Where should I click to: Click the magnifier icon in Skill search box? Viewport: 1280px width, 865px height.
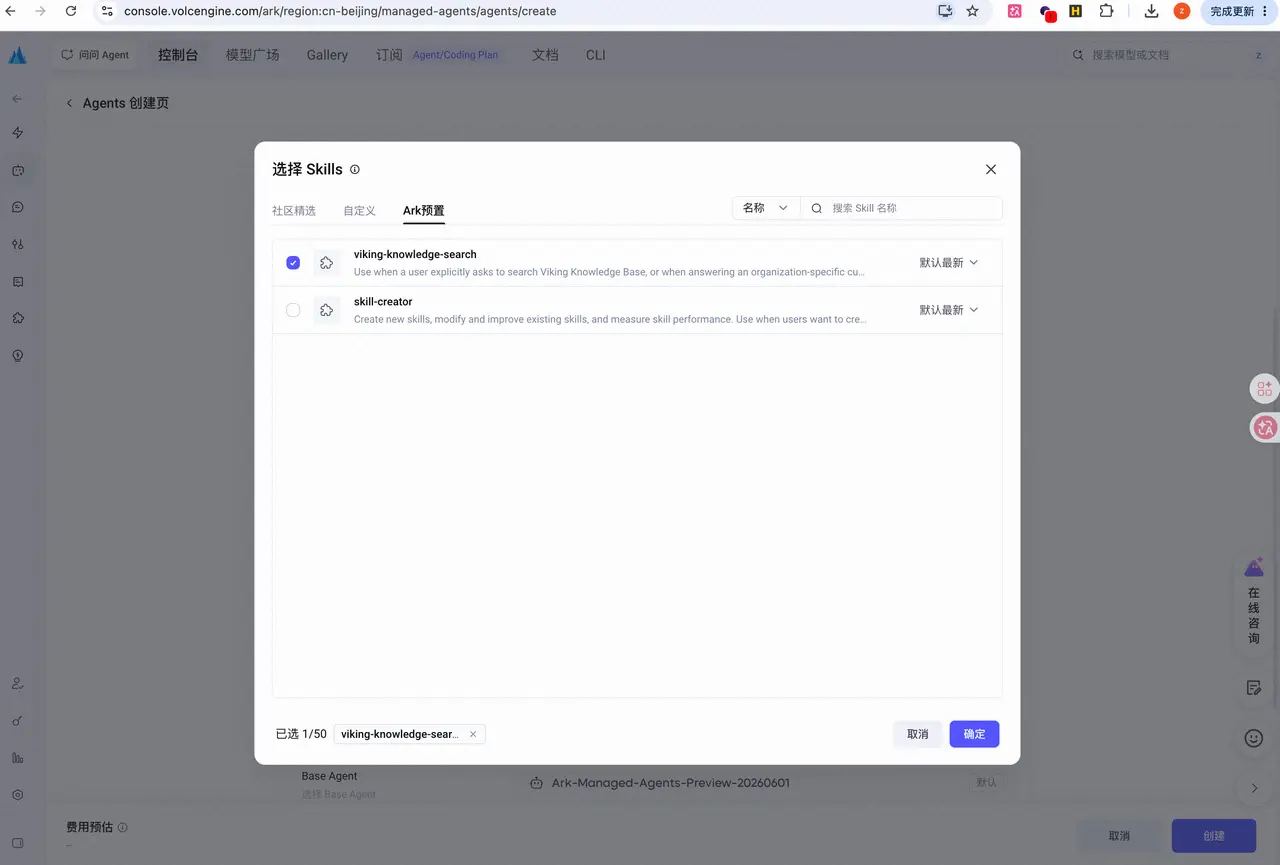[817, 208]
